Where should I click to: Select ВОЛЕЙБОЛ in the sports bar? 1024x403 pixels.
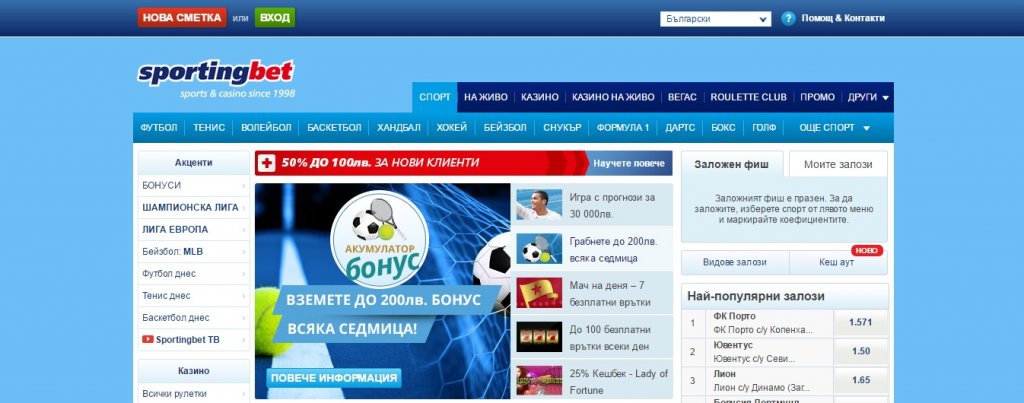pos(266,128)
